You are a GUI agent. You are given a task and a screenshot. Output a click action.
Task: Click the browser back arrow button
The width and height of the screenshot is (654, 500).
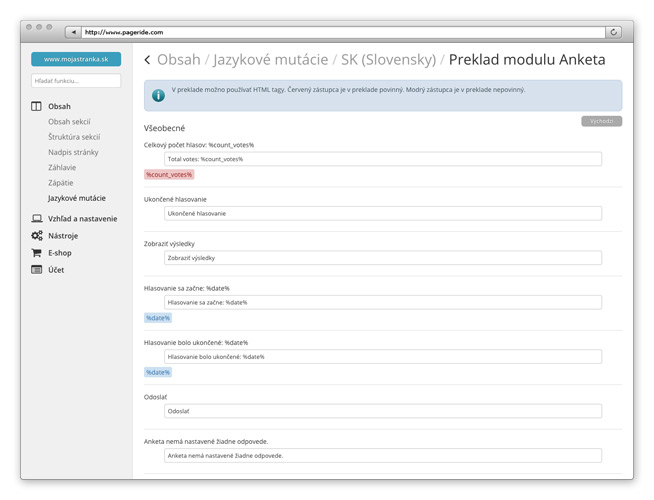coord(72,32)
